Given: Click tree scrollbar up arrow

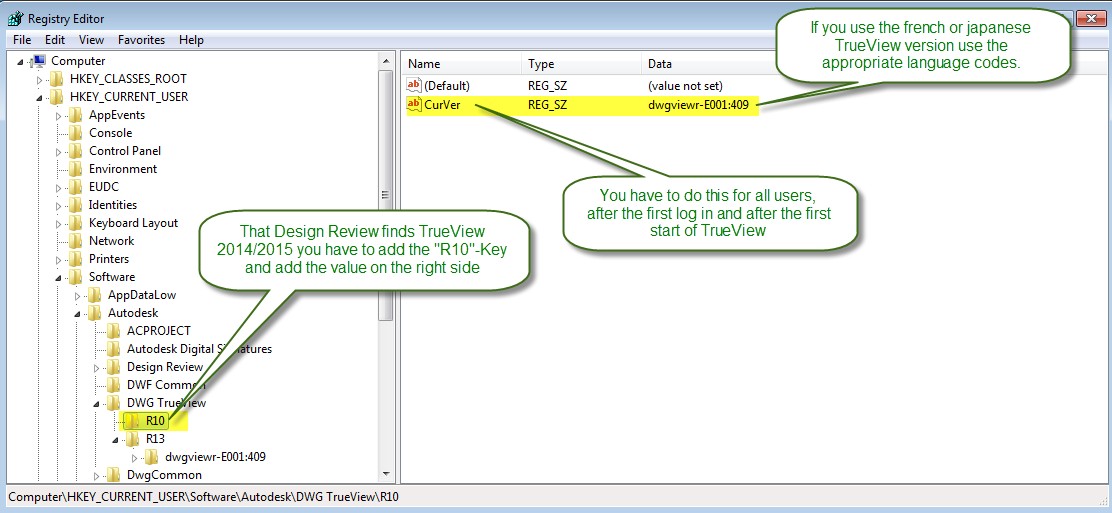Looking at the screenshot, I should click(x=387, y=60).
